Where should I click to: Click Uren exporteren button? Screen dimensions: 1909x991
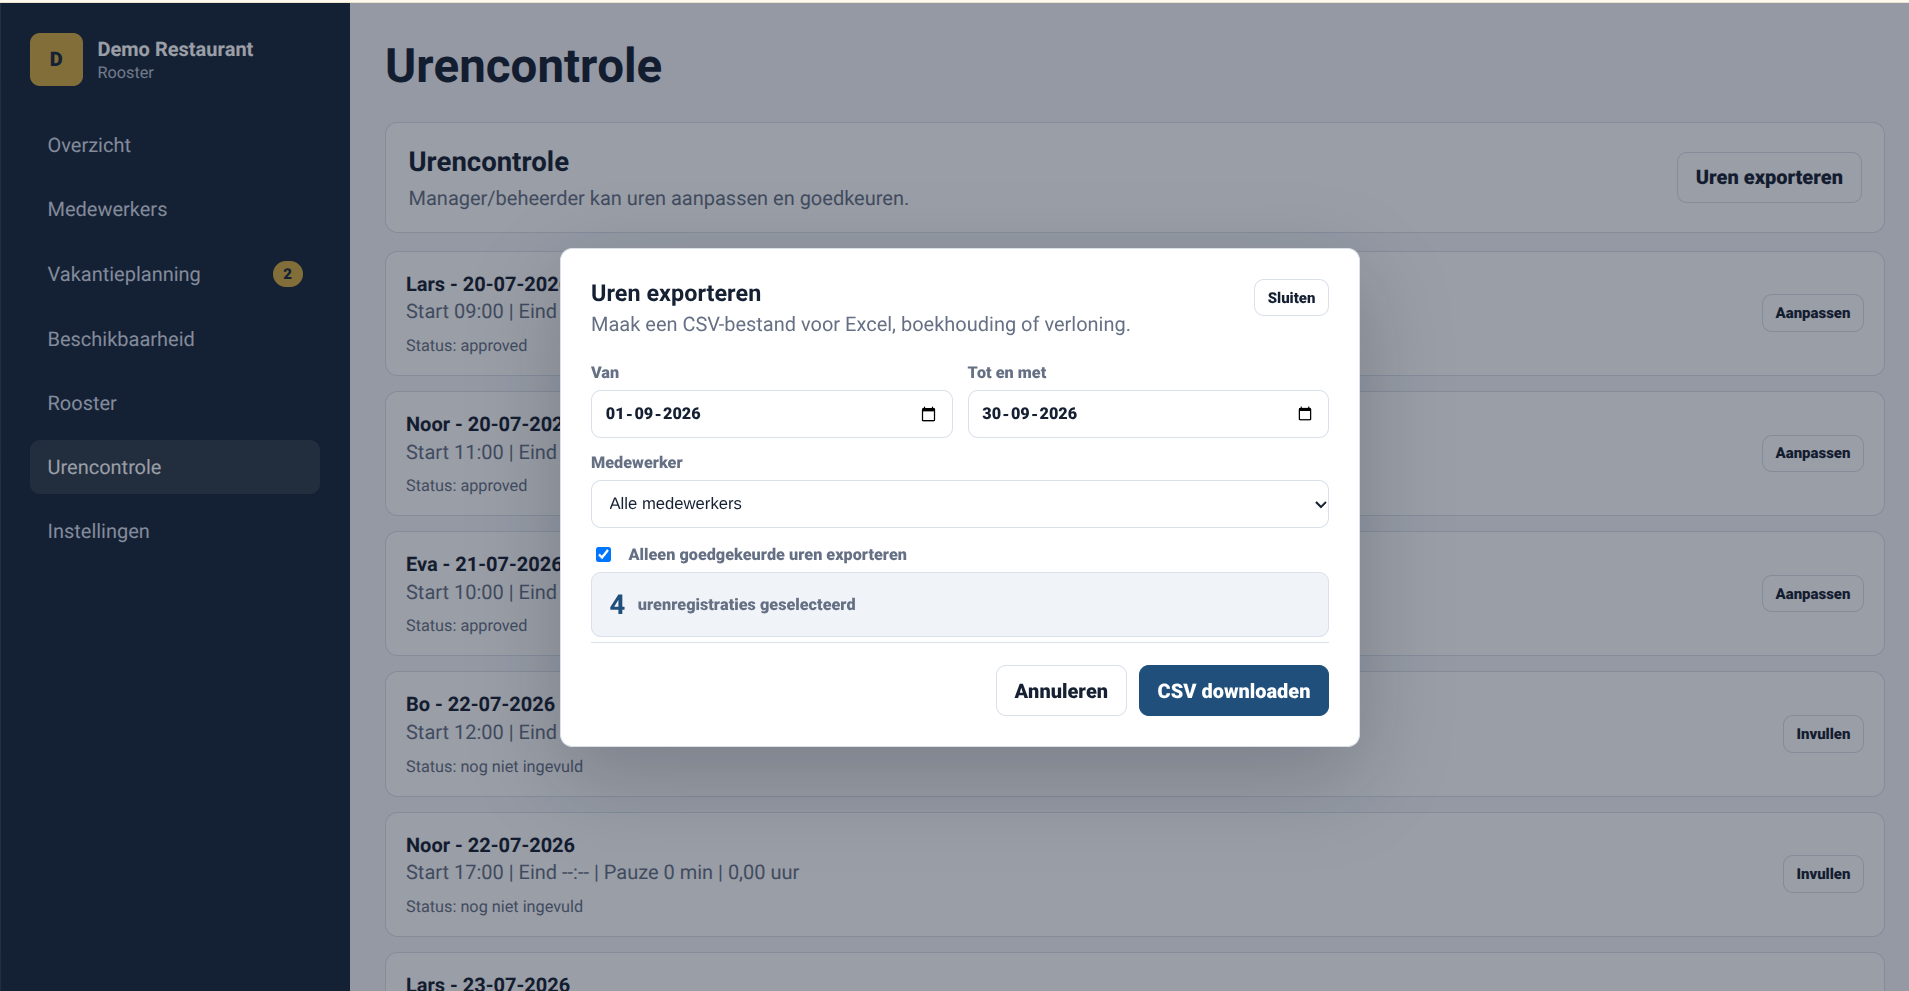(x=1769, y=177)
